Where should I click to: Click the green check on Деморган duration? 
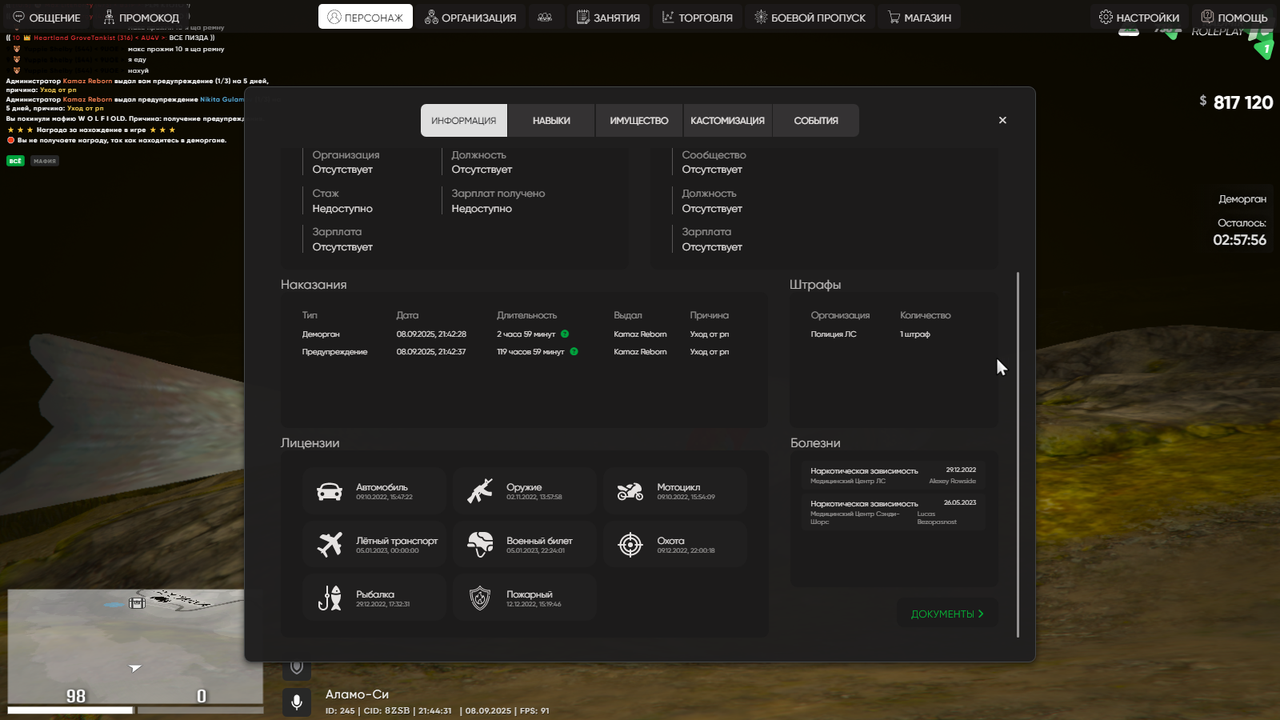(x=565, y=334)
